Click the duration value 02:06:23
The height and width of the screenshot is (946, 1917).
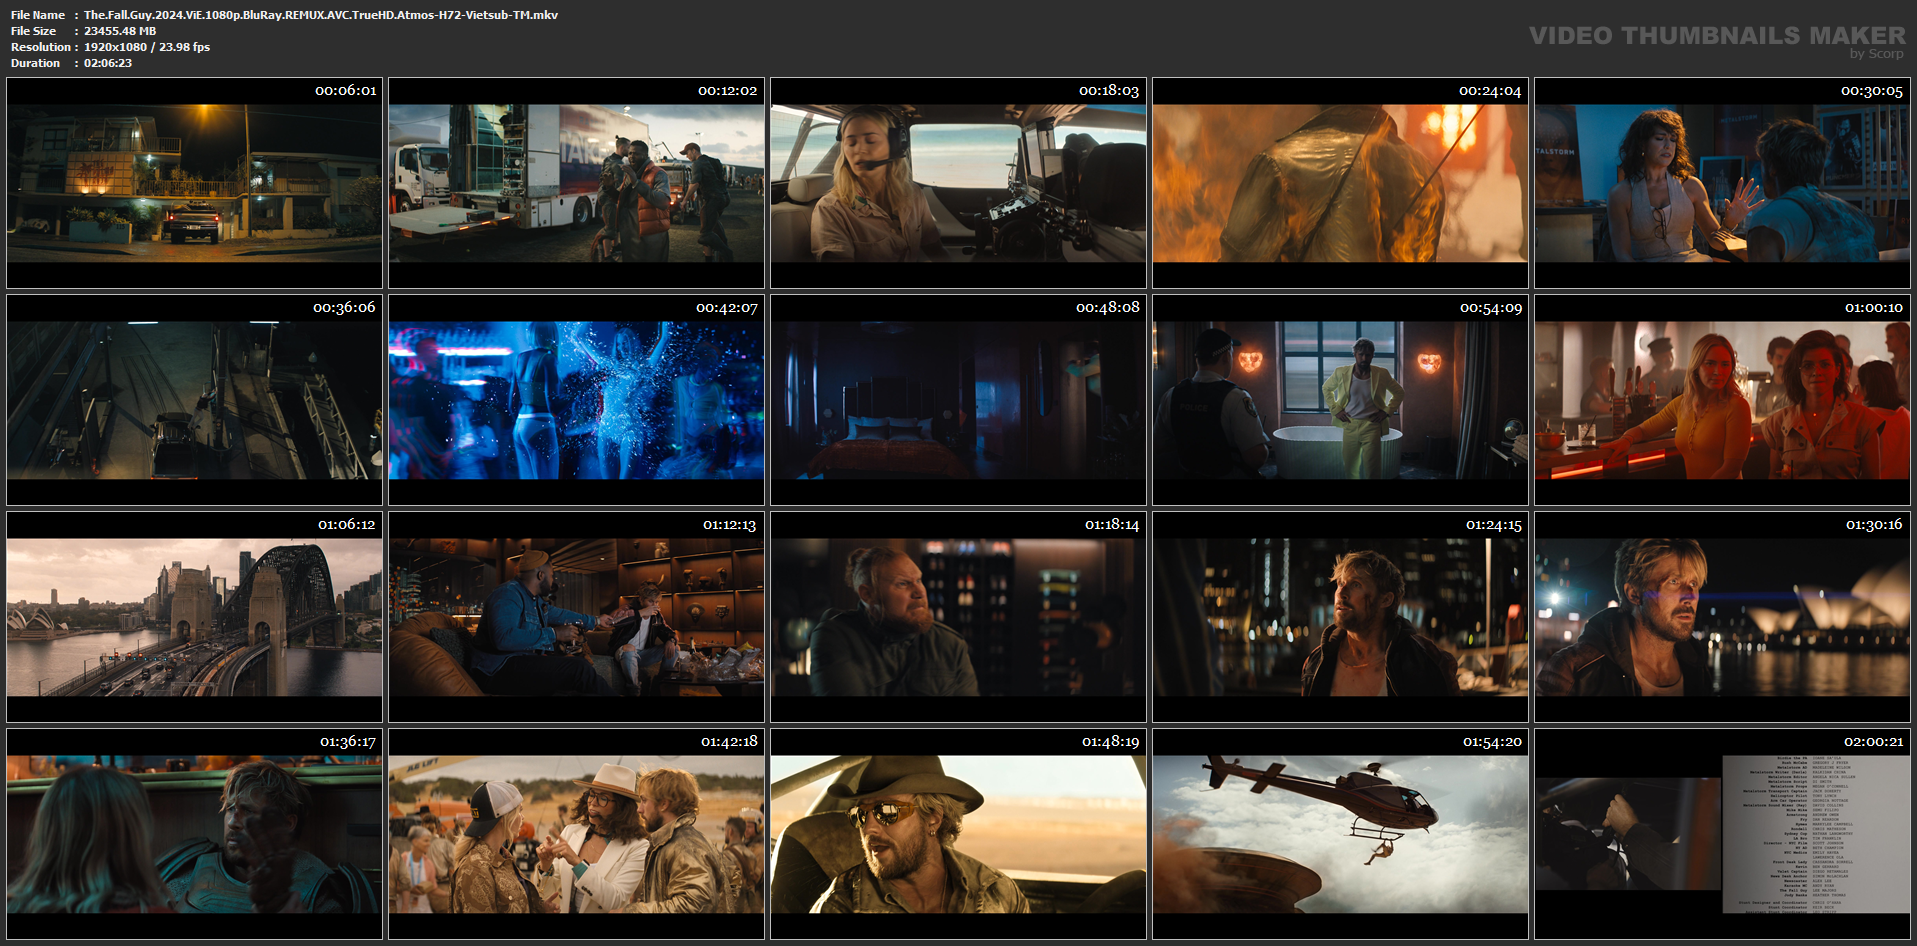pyautogui.click(x=108, y=63)
